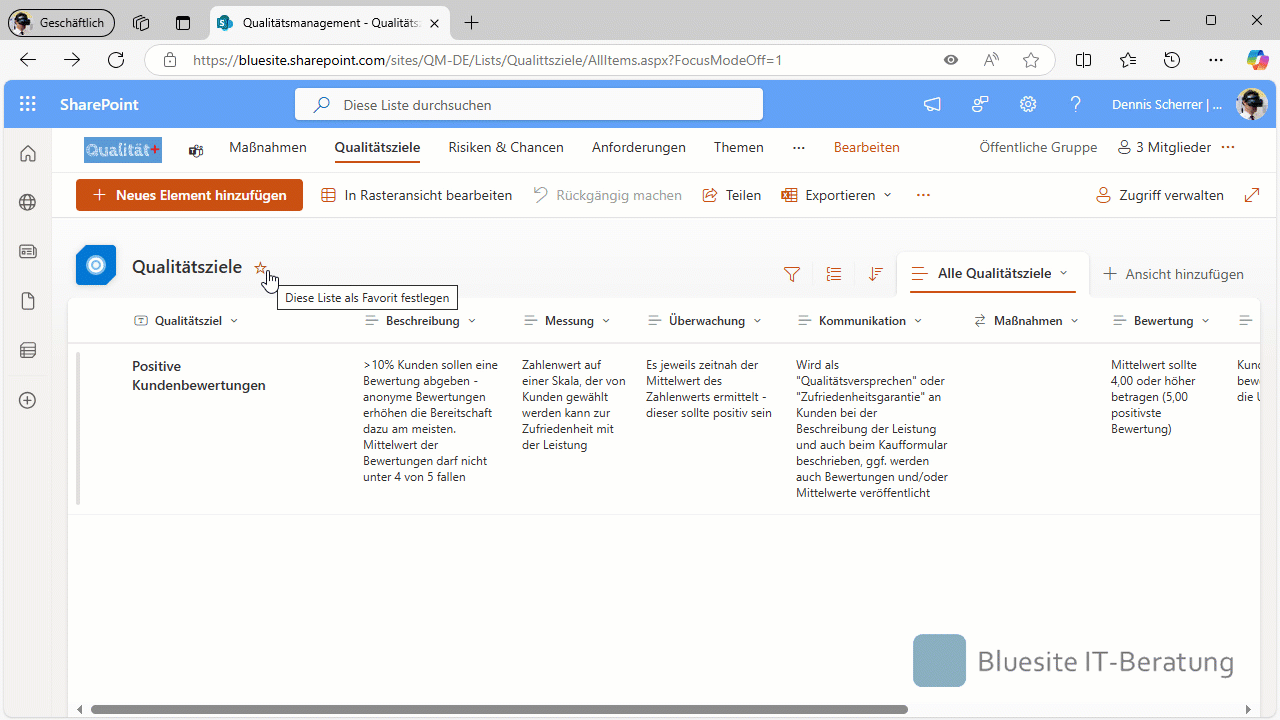Toggle the browser favorite star in address bar

click(x=1031, y=60)
